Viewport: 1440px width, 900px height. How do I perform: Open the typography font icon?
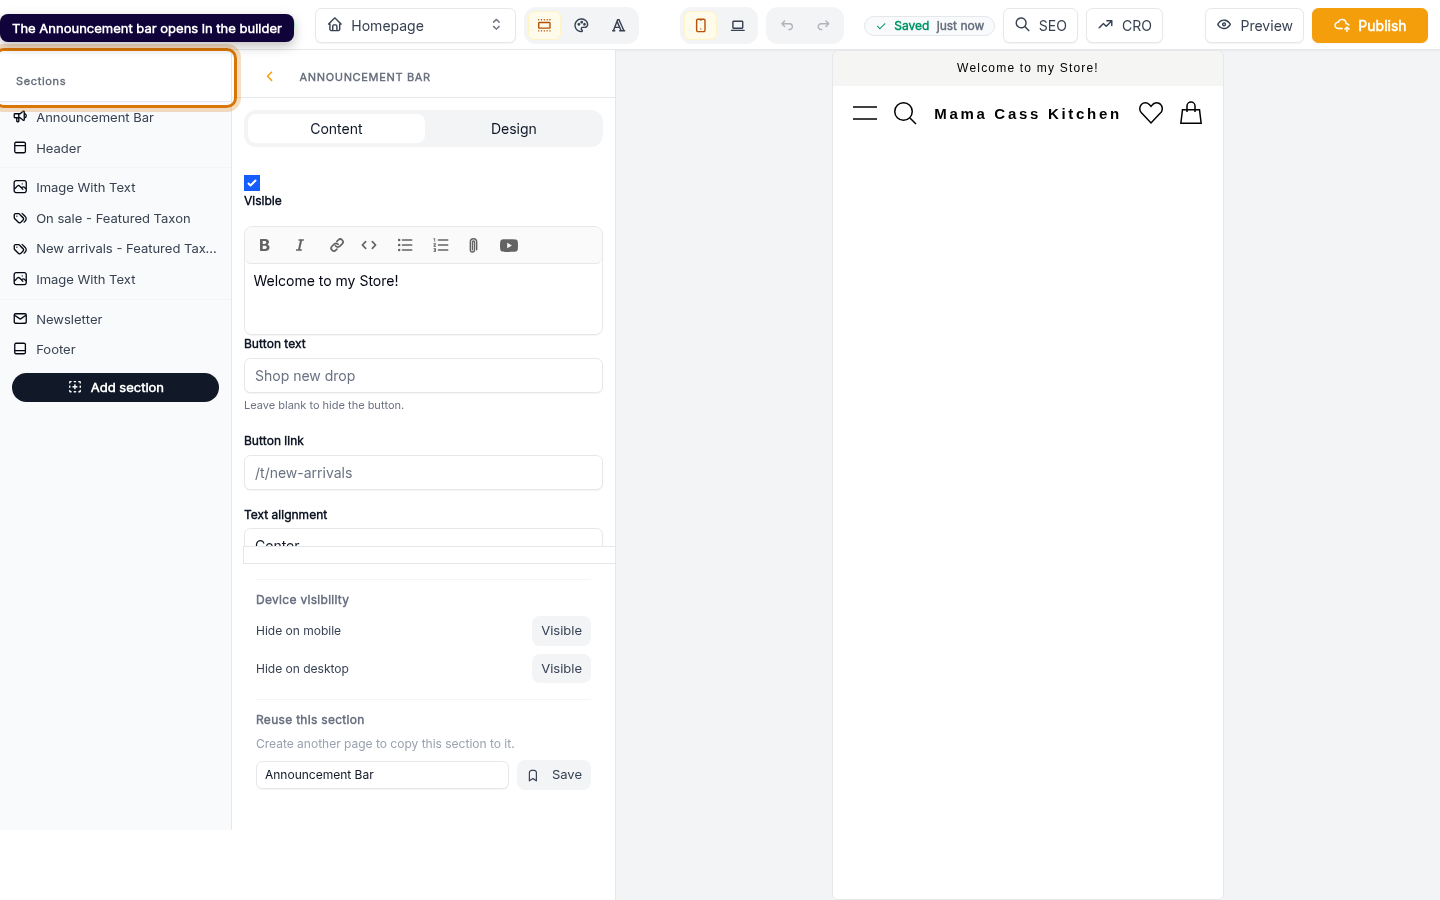tap(619, 26)
